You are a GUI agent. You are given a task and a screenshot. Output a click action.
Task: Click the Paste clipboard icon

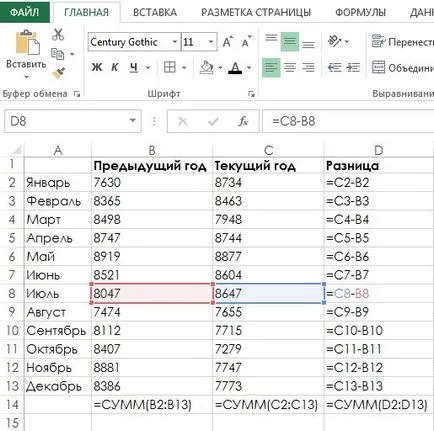point(27,42)
